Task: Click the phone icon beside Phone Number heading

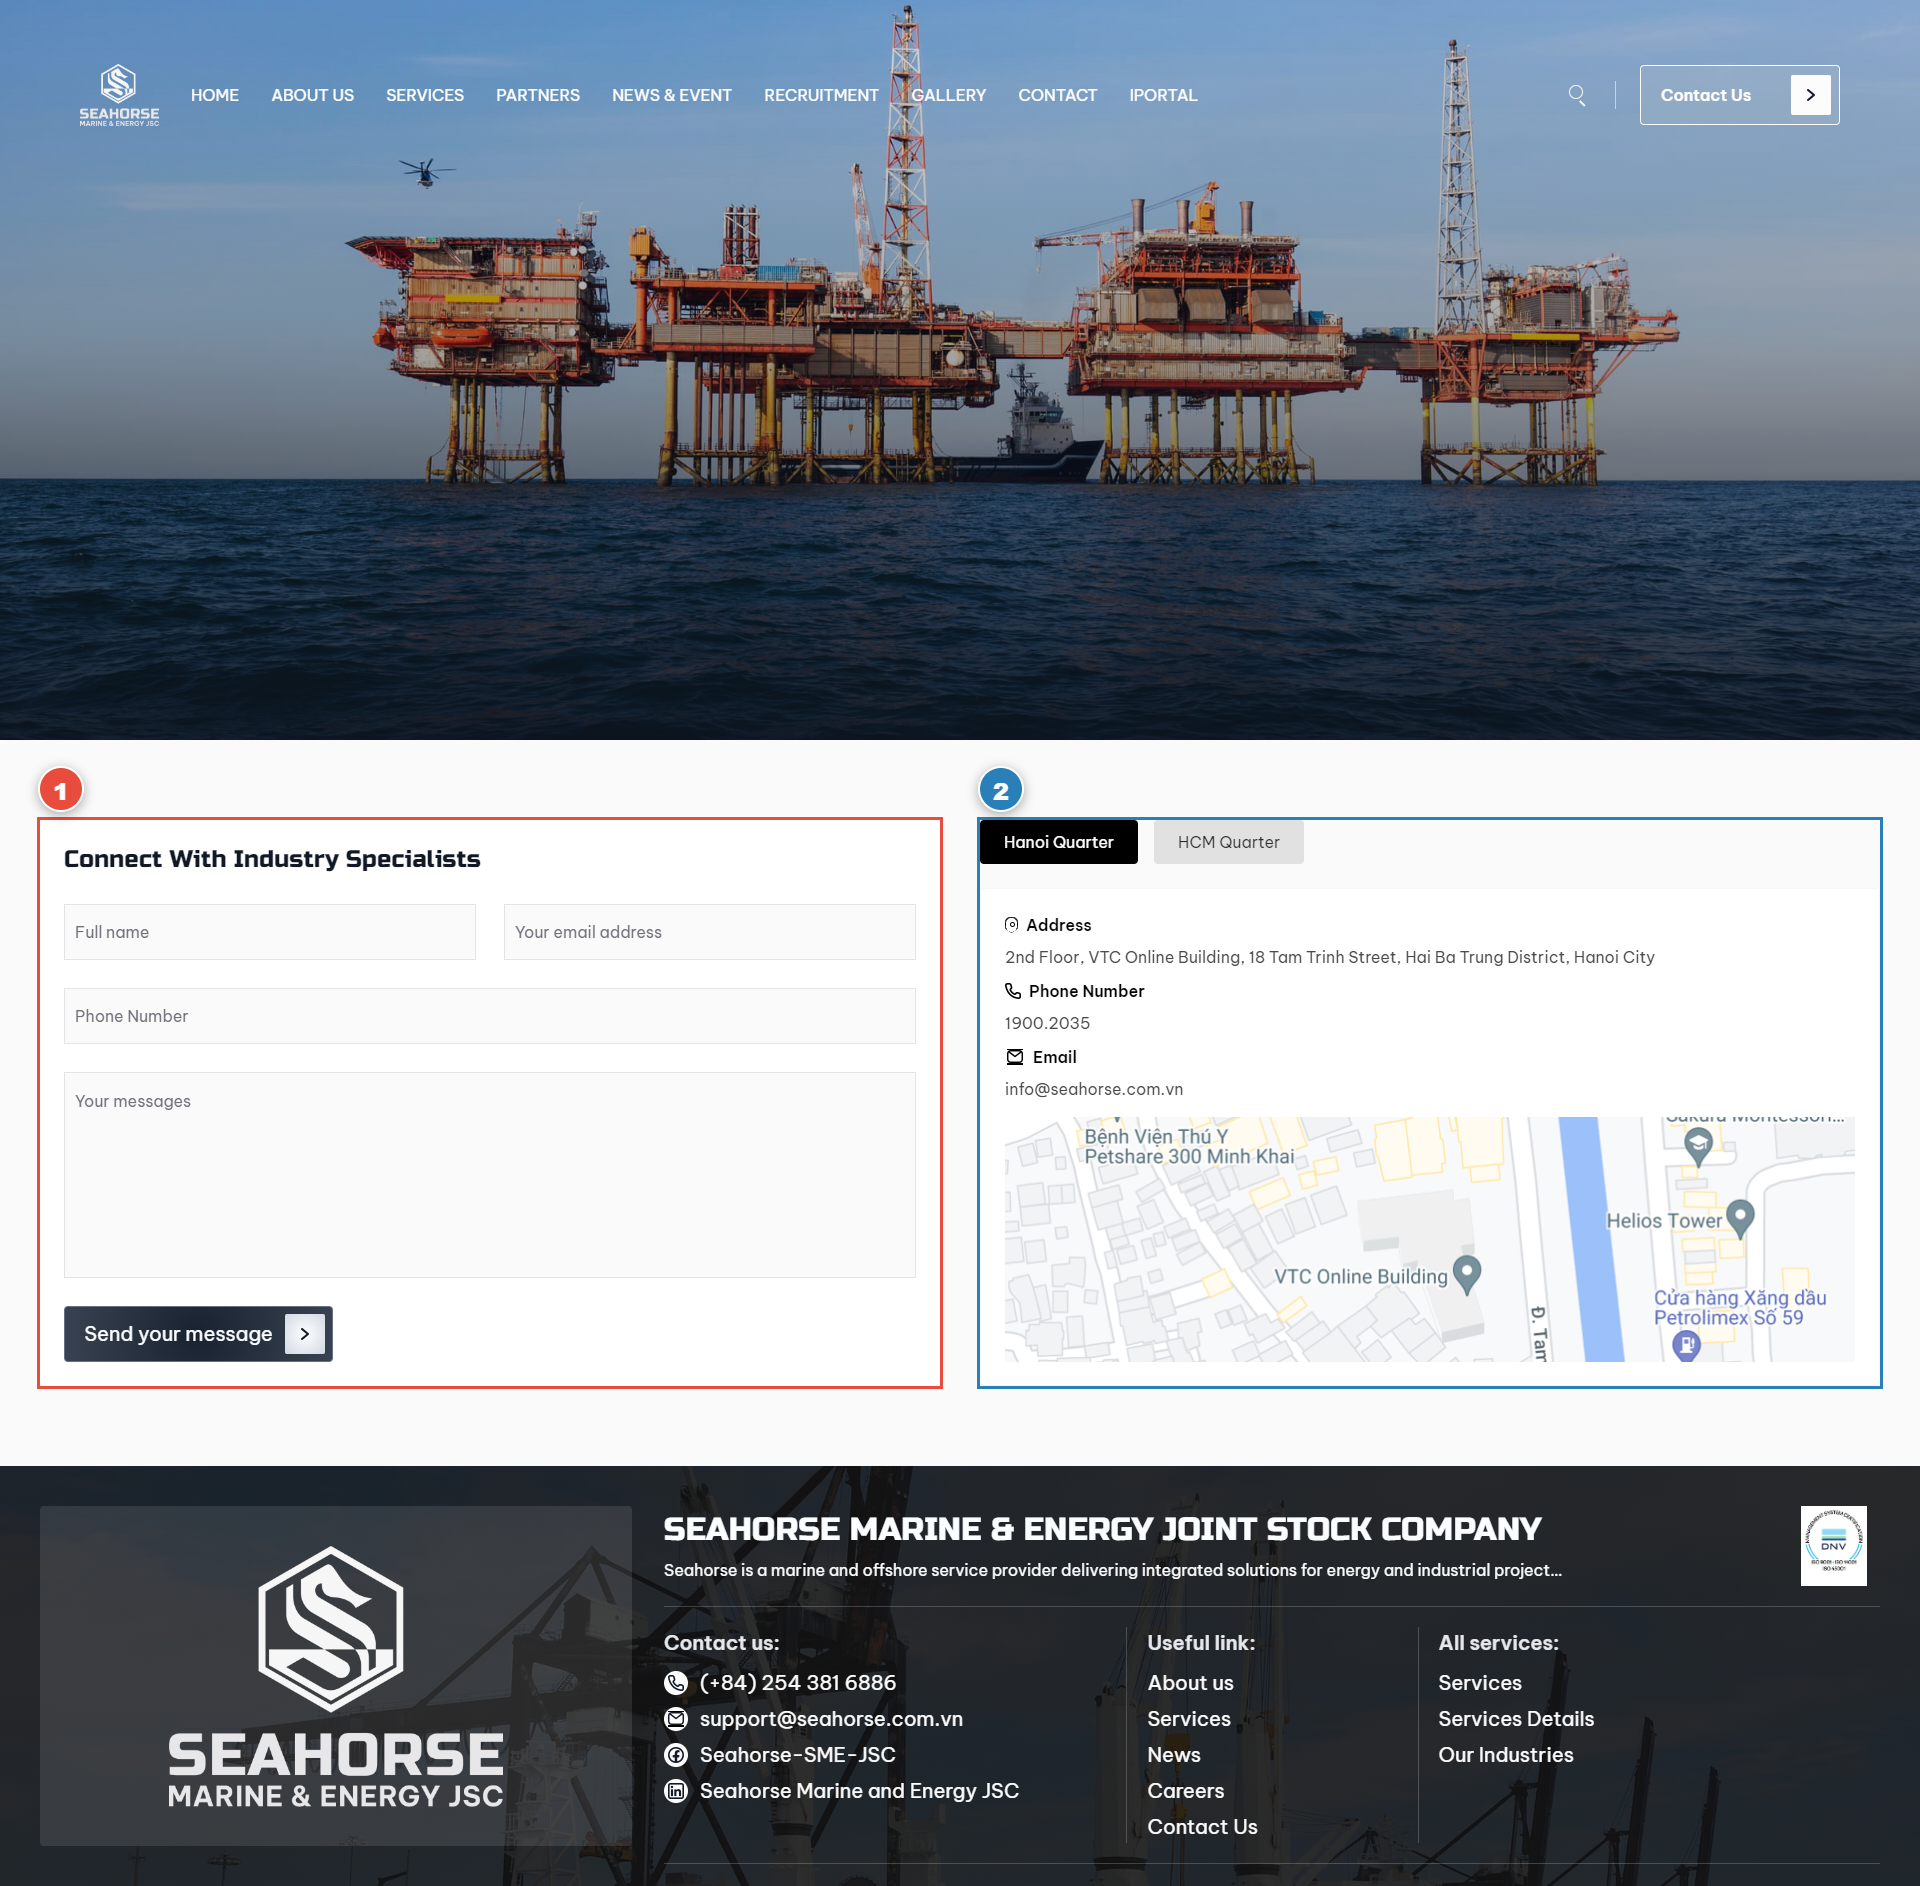Action: tap(1013, 991)
